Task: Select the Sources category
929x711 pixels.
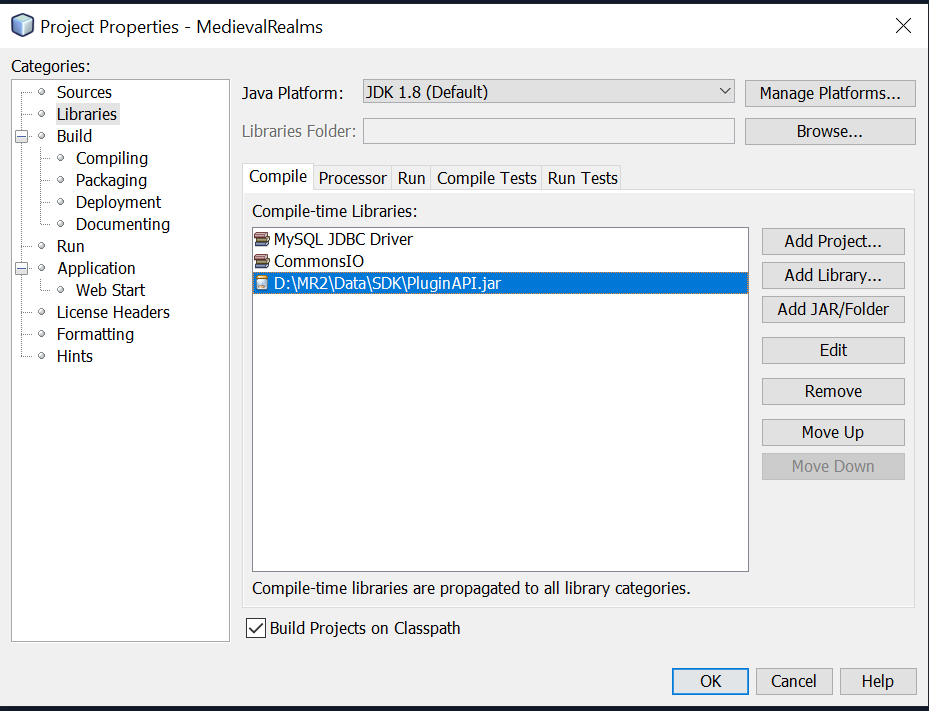Action: 84,92
